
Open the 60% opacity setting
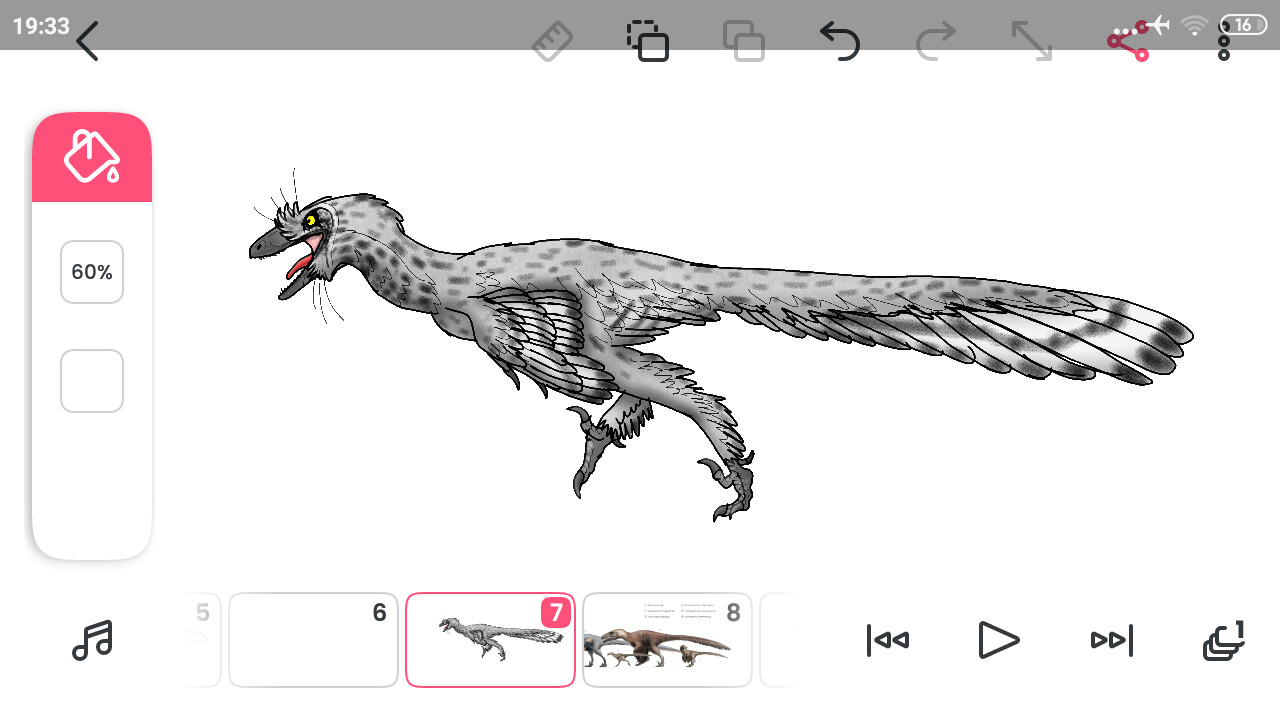point(92,271)
